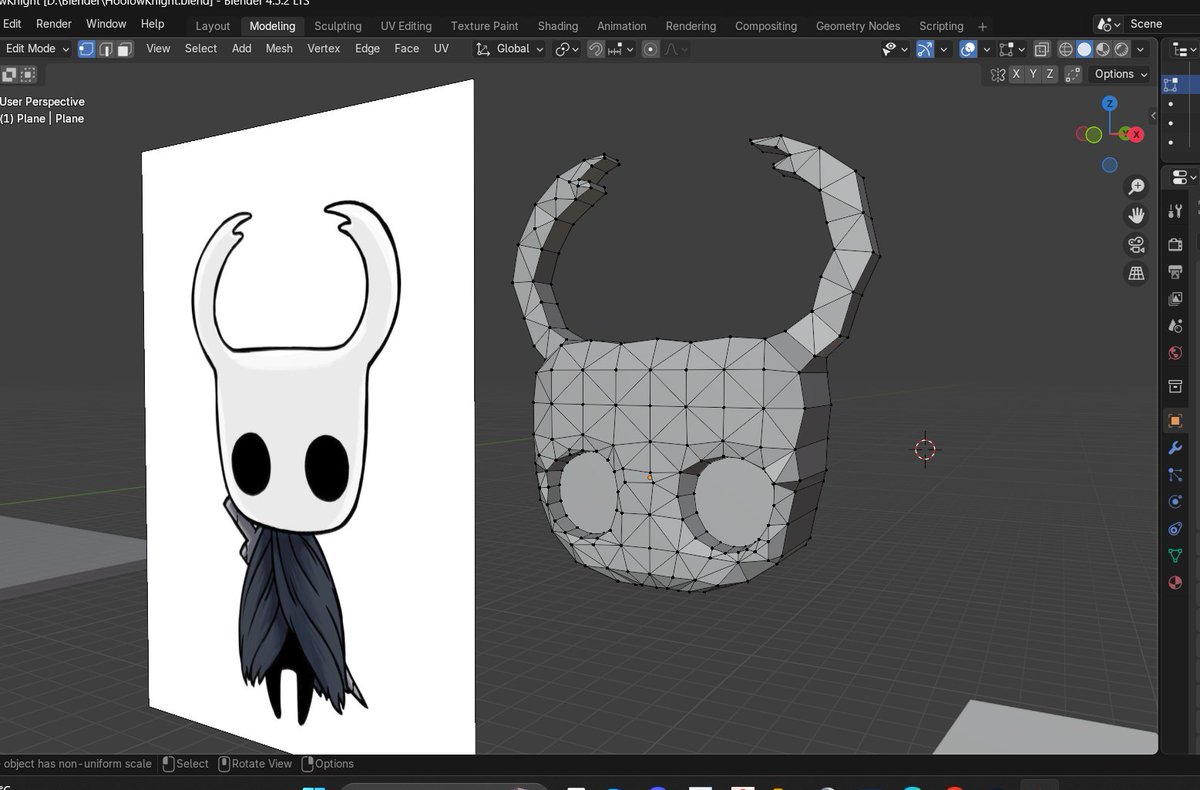Open the Edit Mode selector

(x=37, y=48)
